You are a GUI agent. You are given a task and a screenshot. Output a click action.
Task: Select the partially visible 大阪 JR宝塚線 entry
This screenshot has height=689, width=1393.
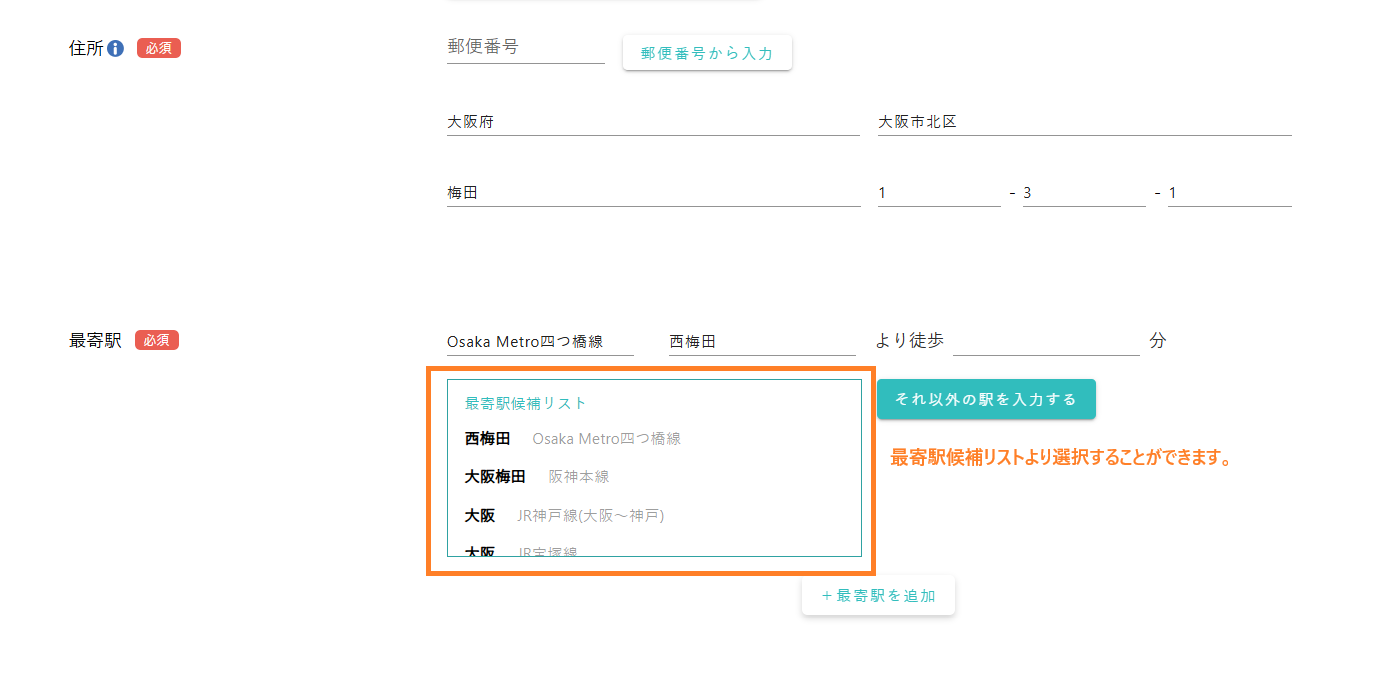(521, 550)
